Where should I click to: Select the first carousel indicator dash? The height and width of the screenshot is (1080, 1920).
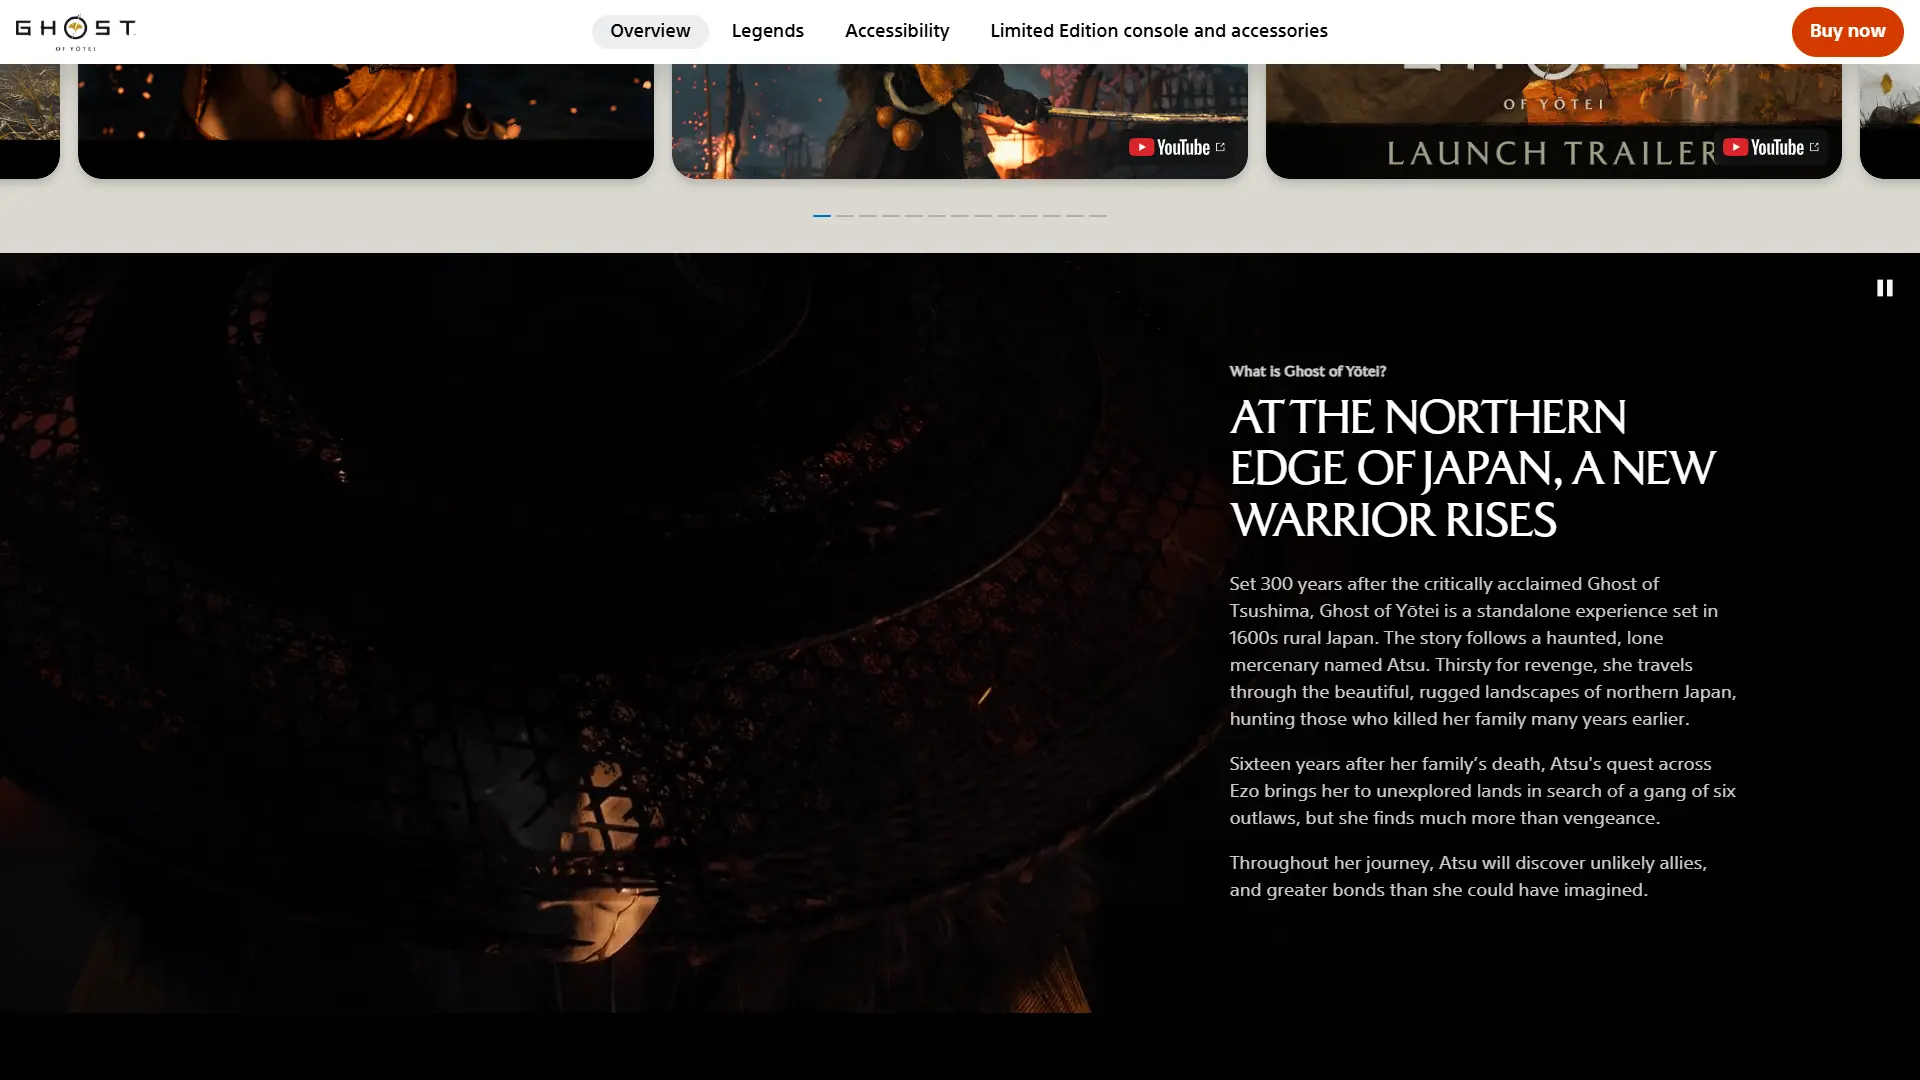pyautogui.click(x=821, y=216)
